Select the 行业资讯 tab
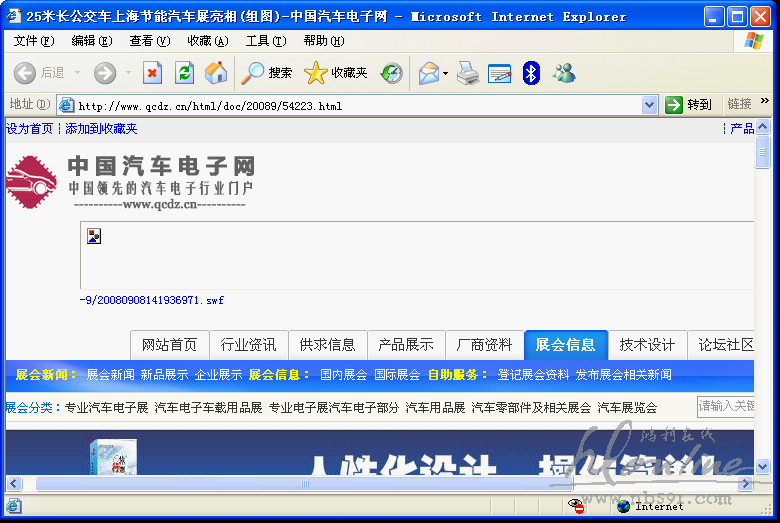780x523 pixels. [248, 345]
